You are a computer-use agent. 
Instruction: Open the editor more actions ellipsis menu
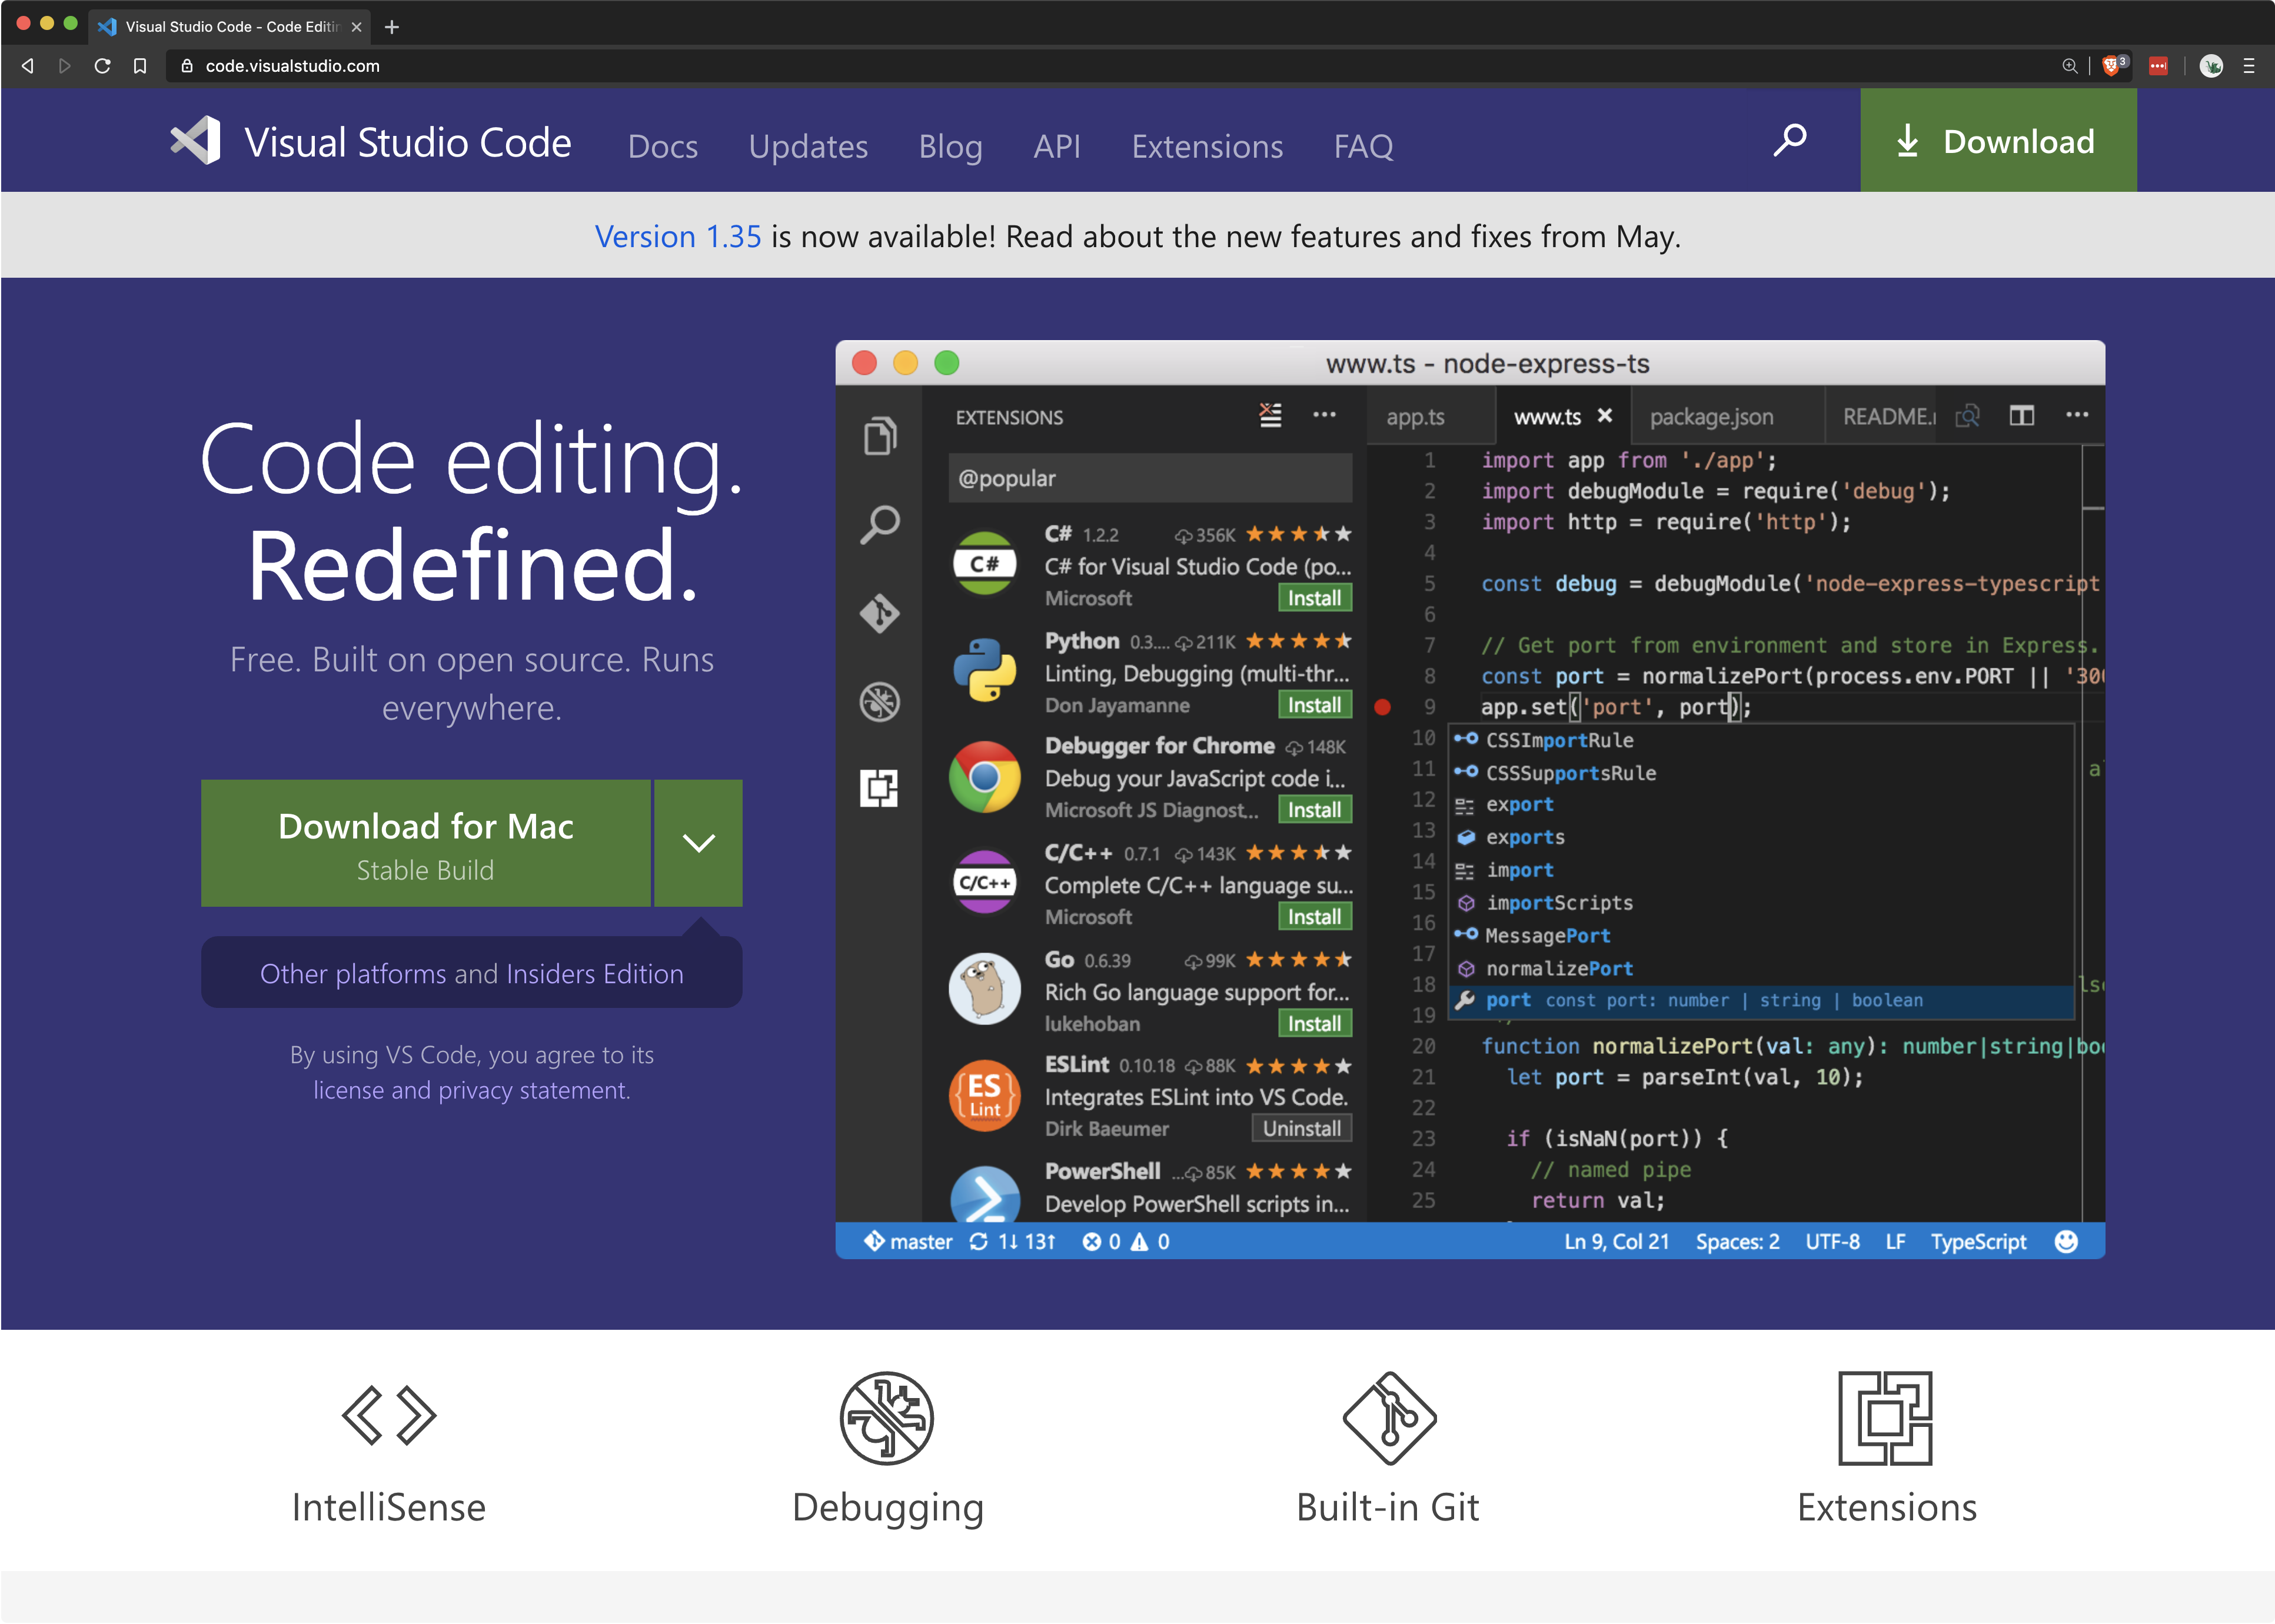(2077, 415)
